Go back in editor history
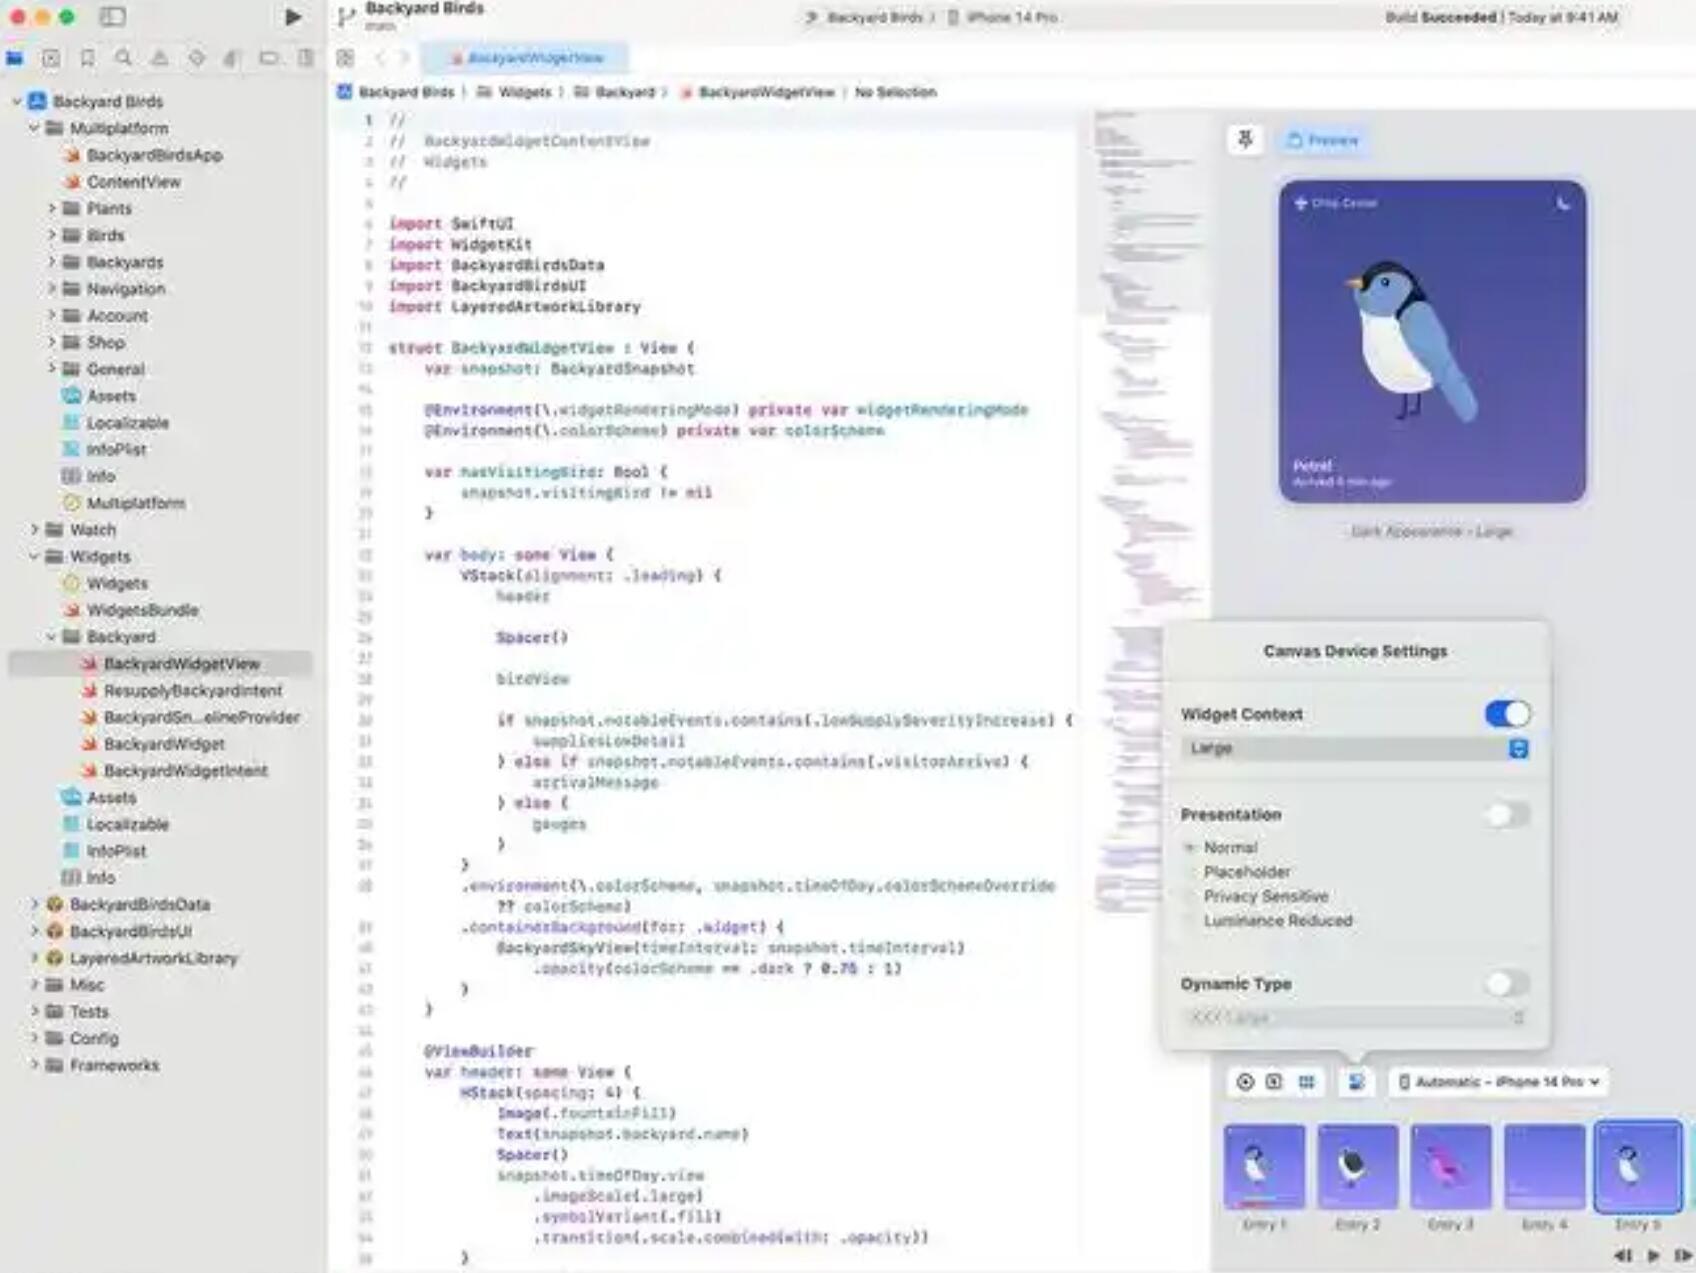This screenshot has width=1696, height=1273. click(x=380, y=58)
